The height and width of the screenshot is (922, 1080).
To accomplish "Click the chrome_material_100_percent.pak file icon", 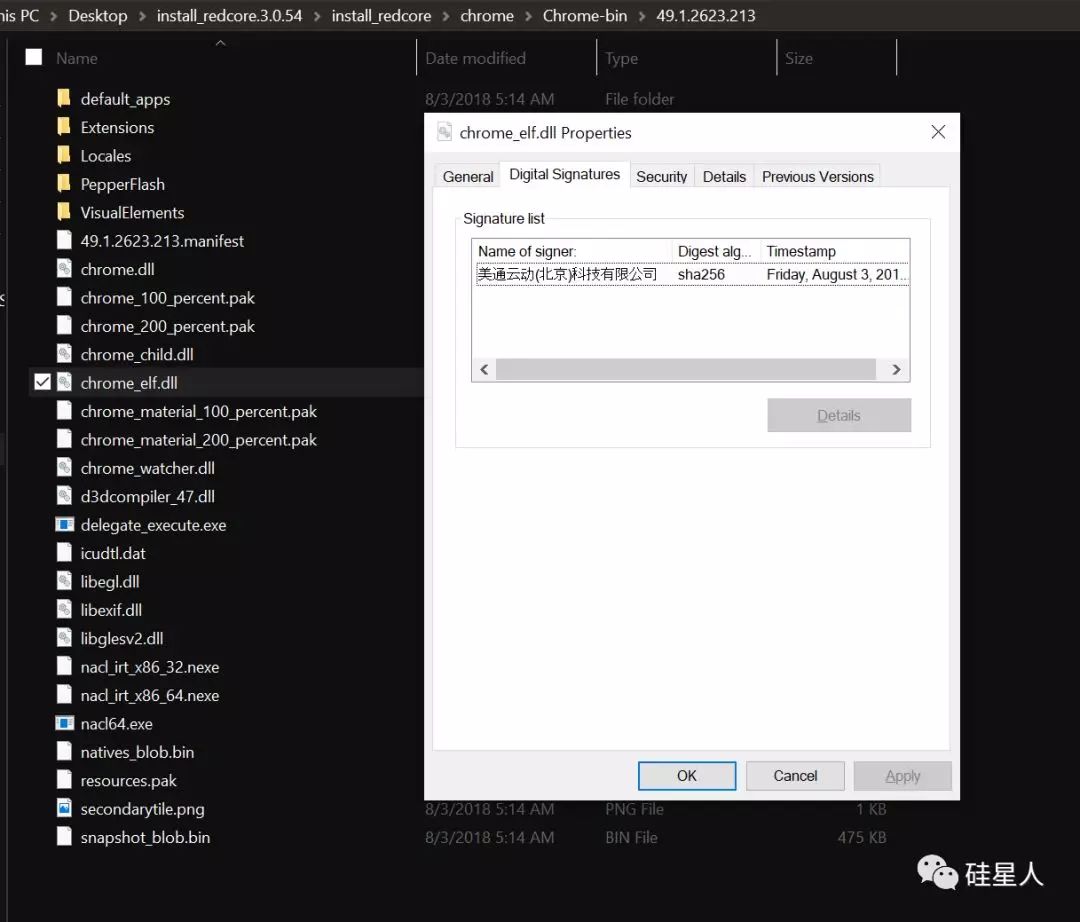I will coord(64,411).
